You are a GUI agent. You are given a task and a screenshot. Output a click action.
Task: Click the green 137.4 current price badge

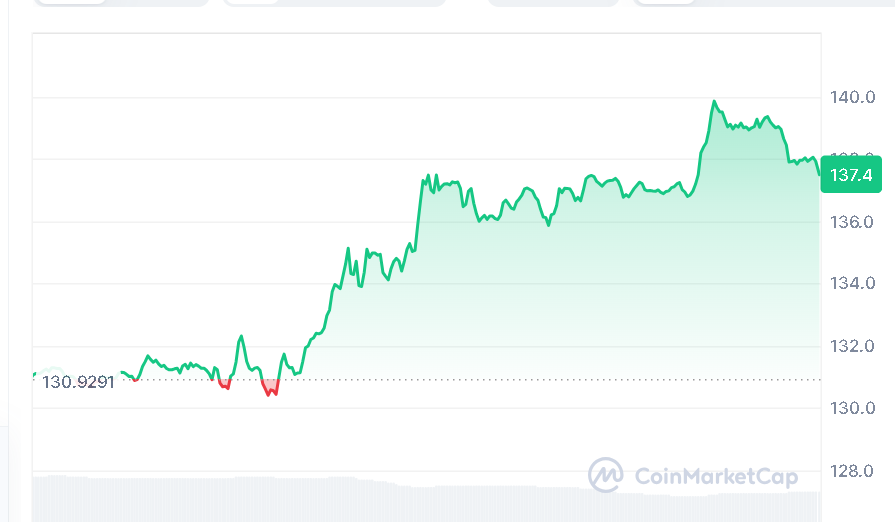pyautogui.click(x=852, y=175)
